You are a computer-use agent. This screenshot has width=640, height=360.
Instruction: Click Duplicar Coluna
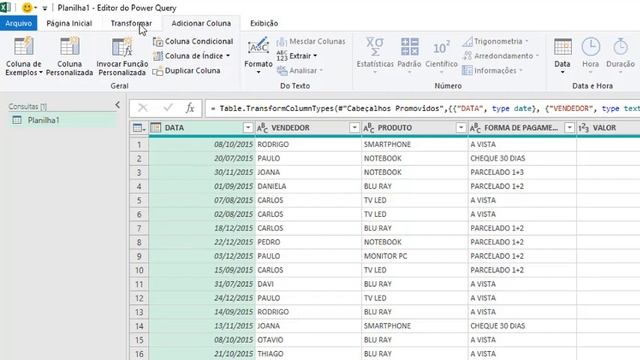pos(187,71)
